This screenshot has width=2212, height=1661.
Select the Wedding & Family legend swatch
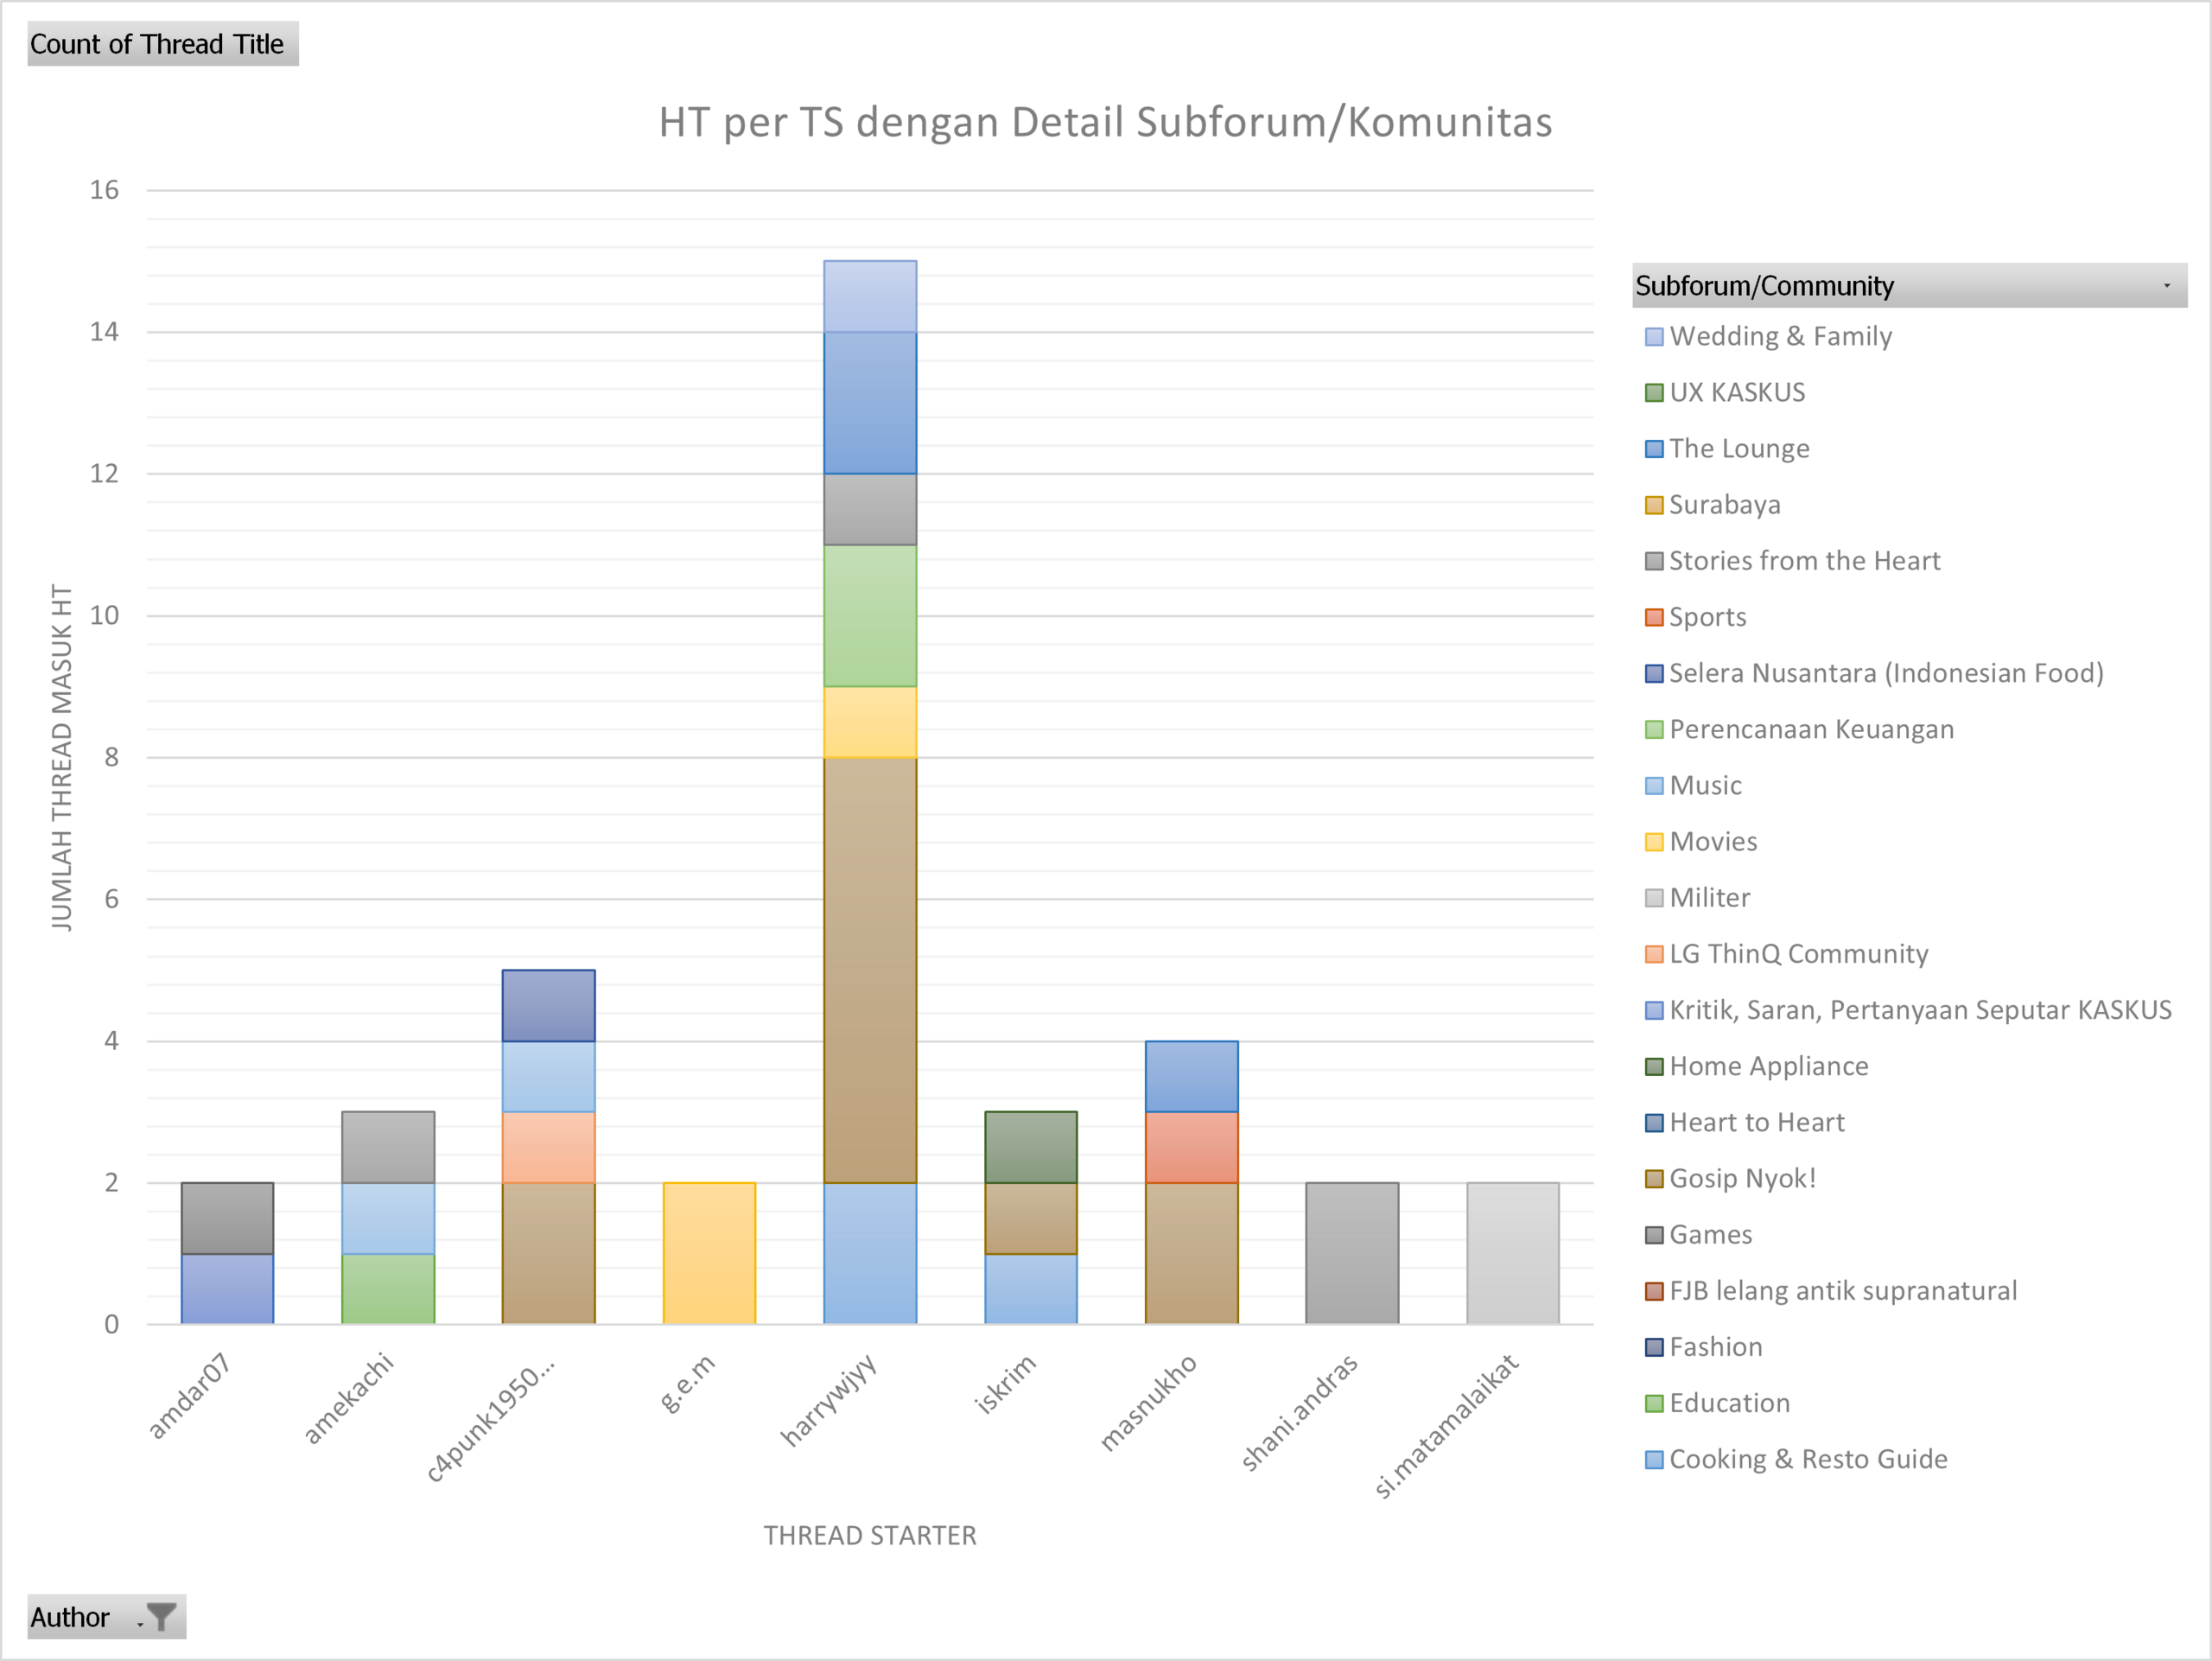[1654, 337]
